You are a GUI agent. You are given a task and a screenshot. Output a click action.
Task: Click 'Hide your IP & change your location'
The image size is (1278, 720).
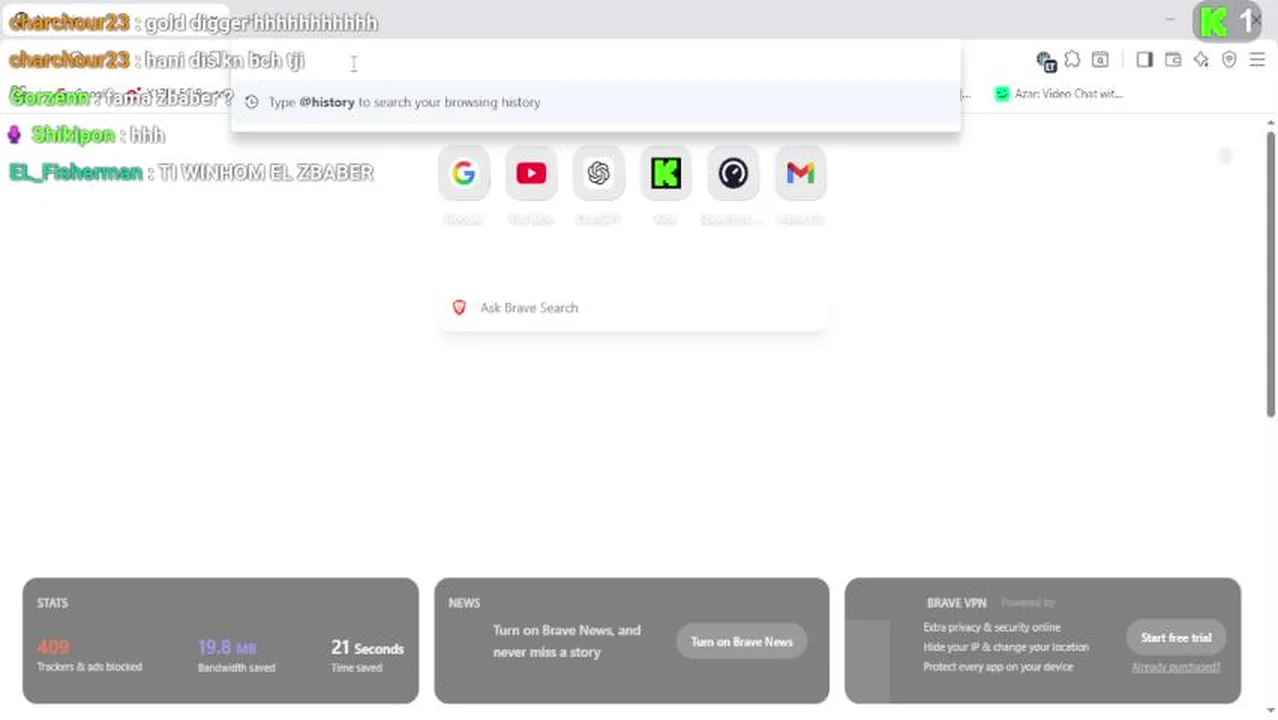coord(1006,647)
